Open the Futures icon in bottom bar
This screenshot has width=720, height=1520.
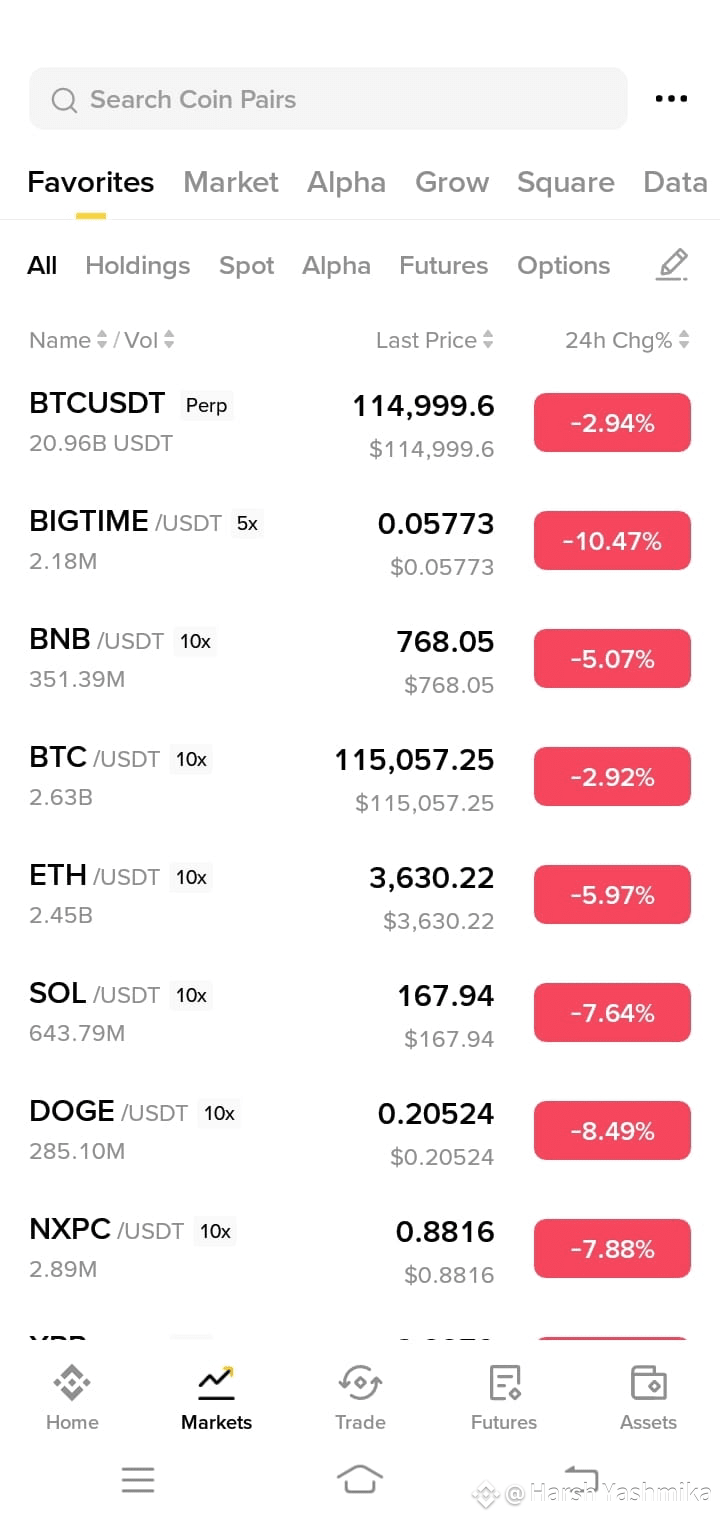[504, 1383]
